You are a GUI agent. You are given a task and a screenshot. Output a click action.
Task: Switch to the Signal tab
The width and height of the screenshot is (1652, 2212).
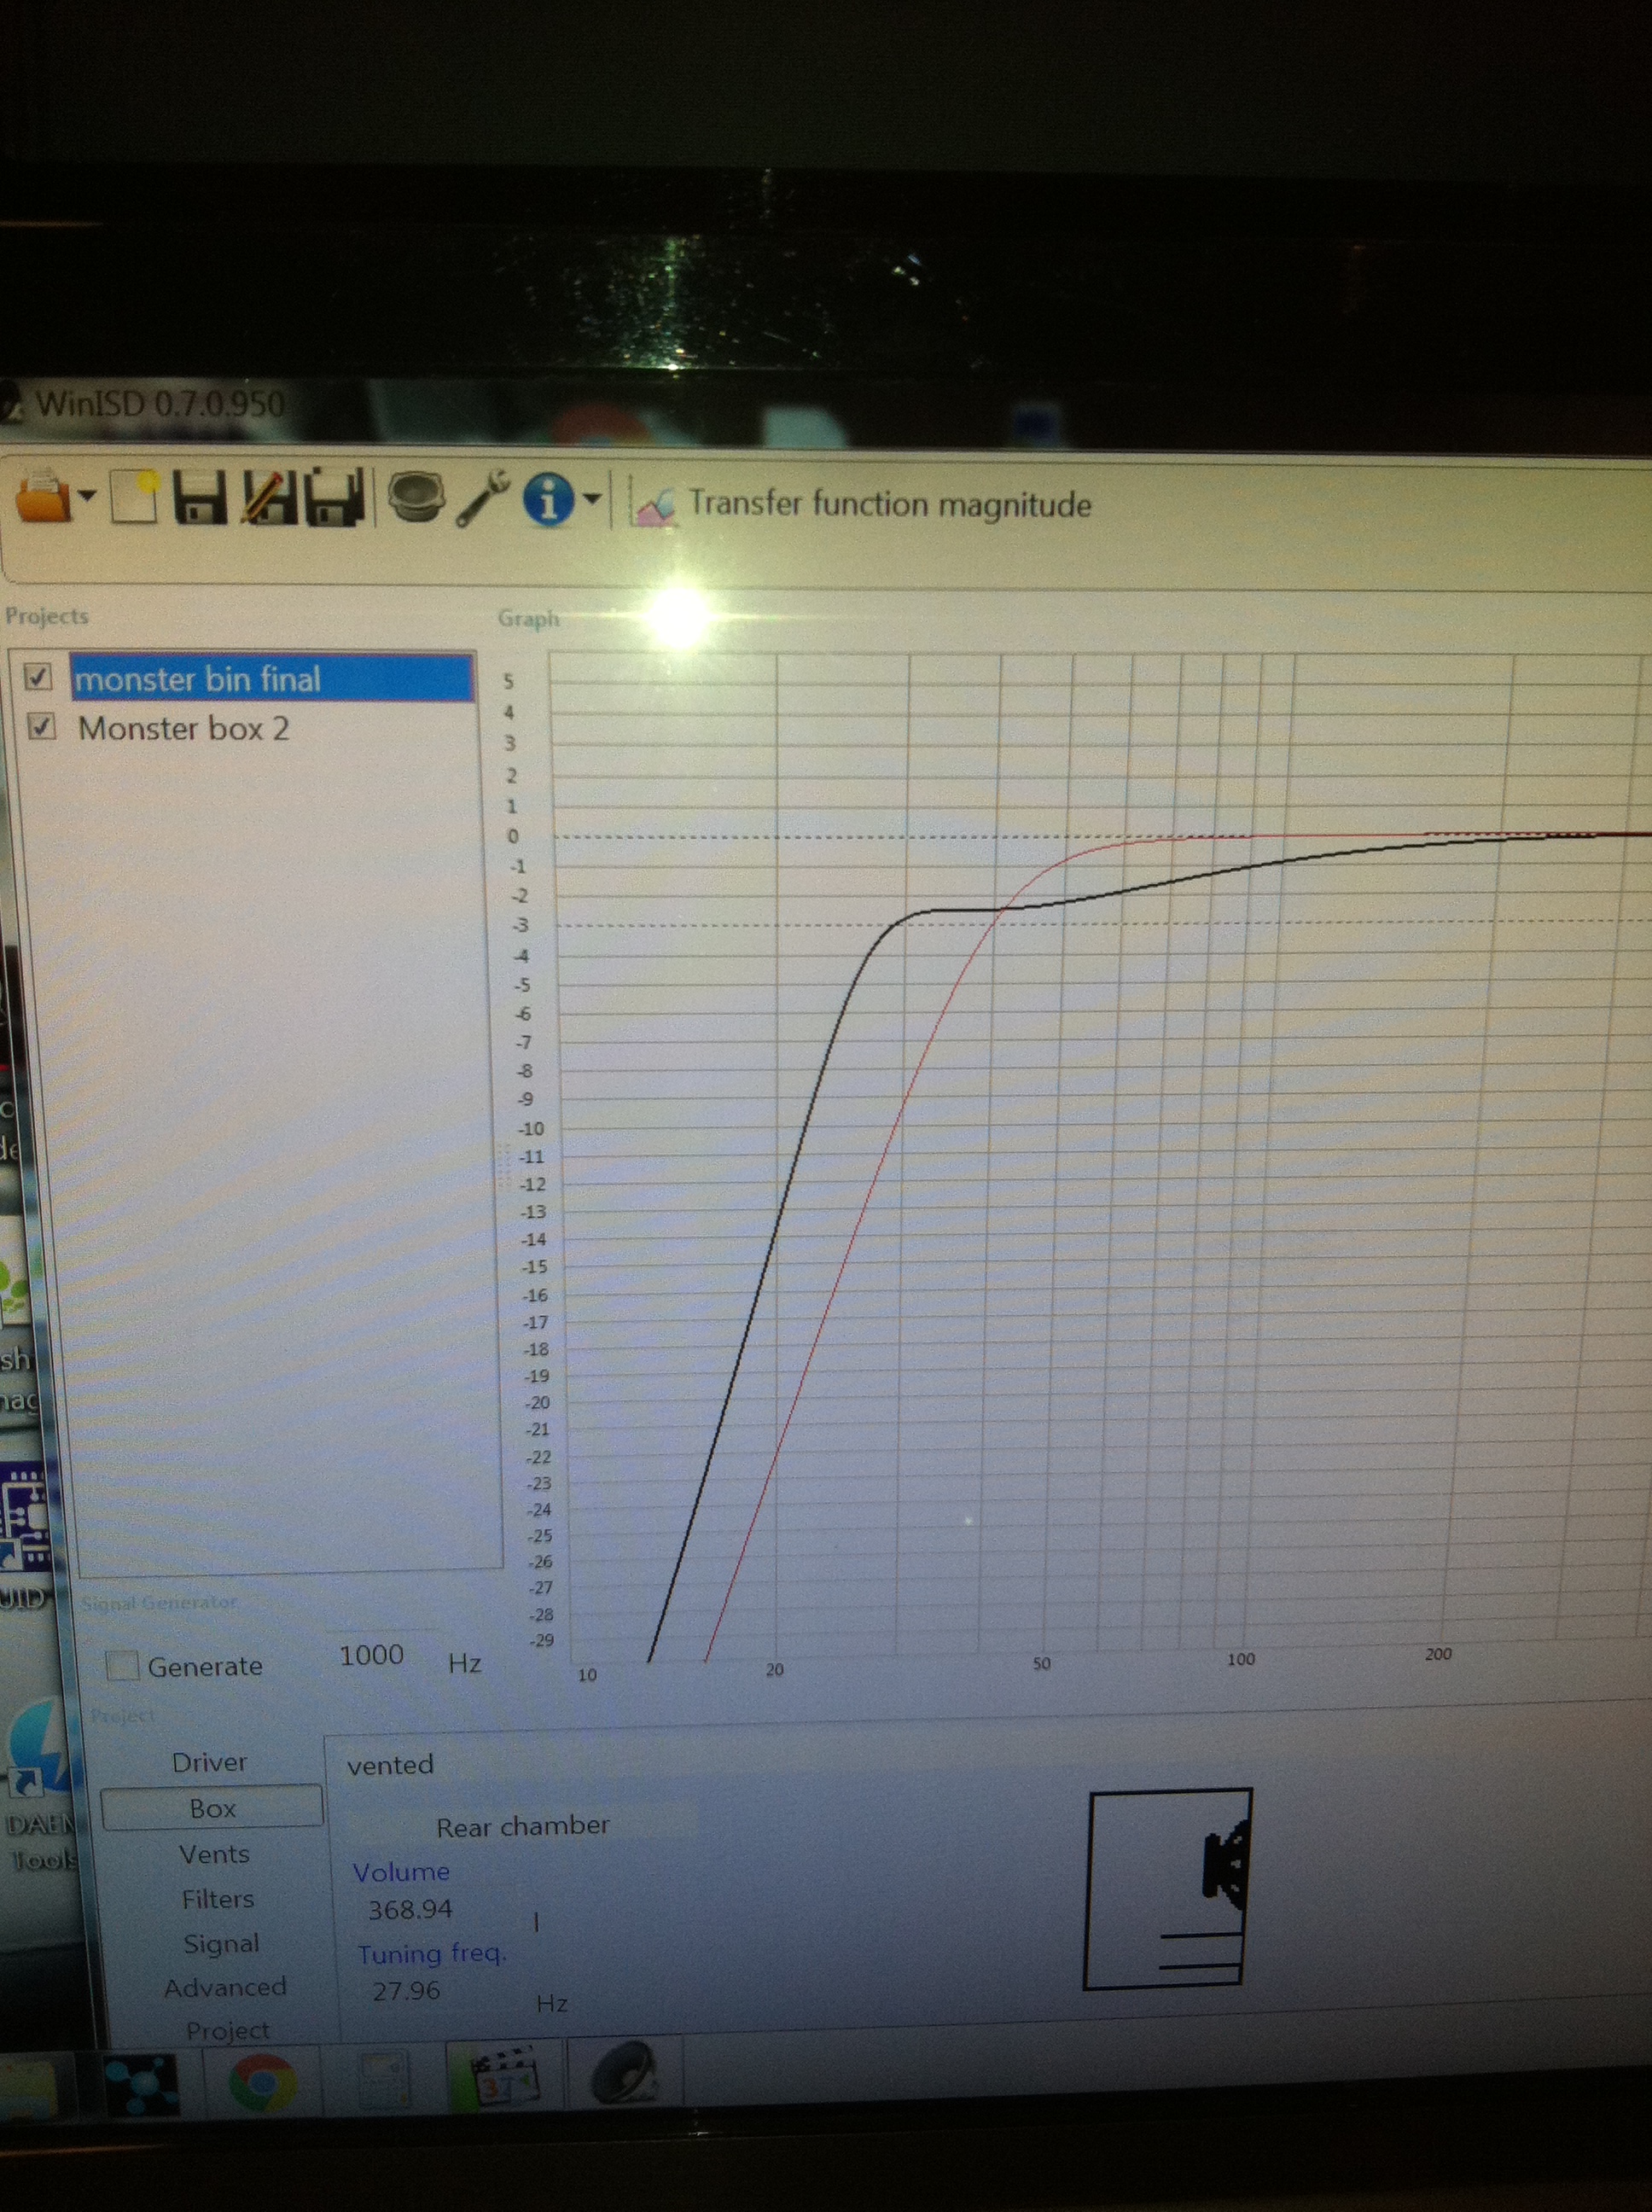pos(221,1943)
